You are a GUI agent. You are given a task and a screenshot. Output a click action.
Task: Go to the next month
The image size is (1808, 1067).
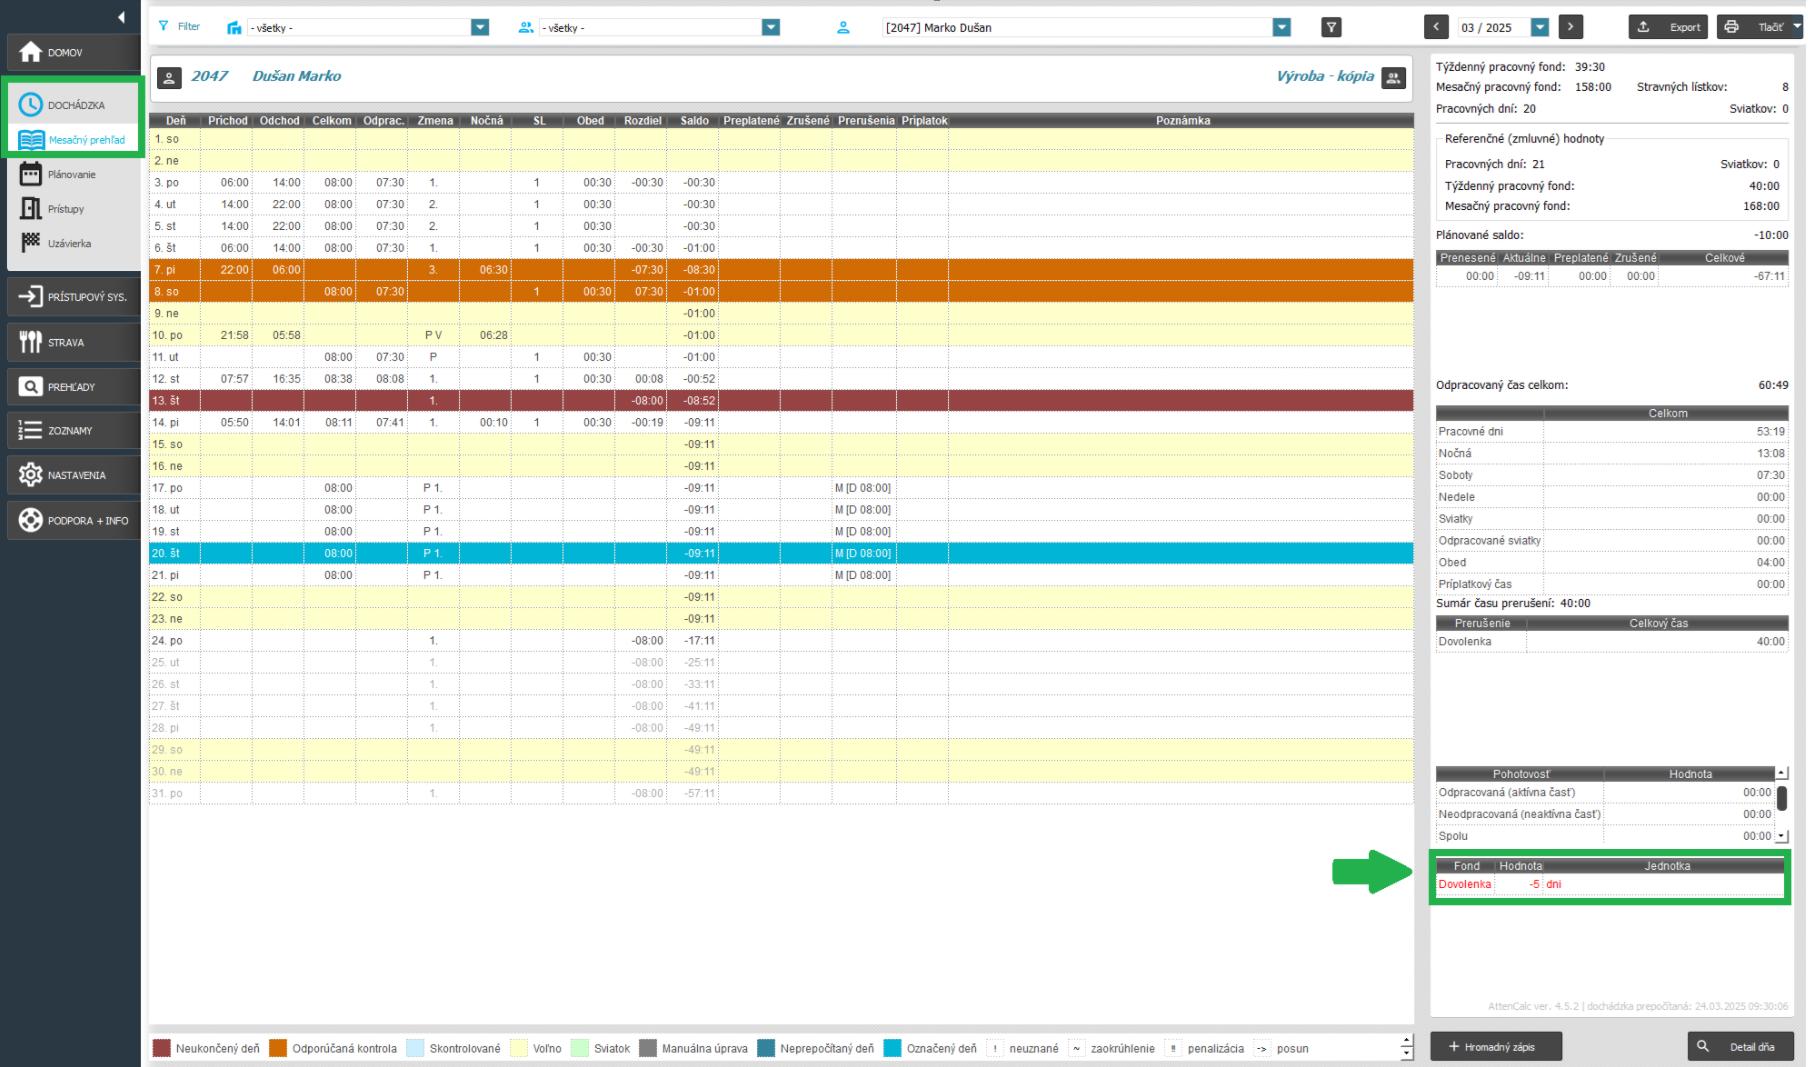(x=1570, y=28)
